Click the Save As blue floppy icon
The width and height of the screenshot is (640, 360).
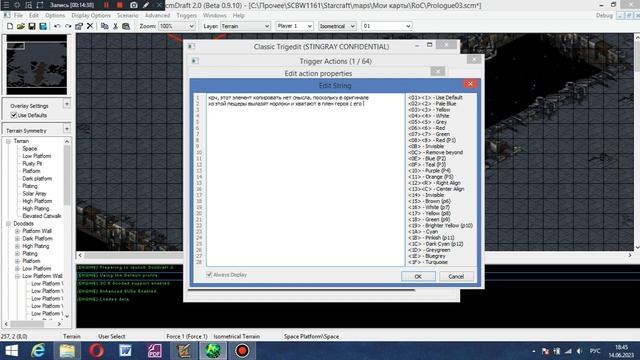tap(43, 26)
